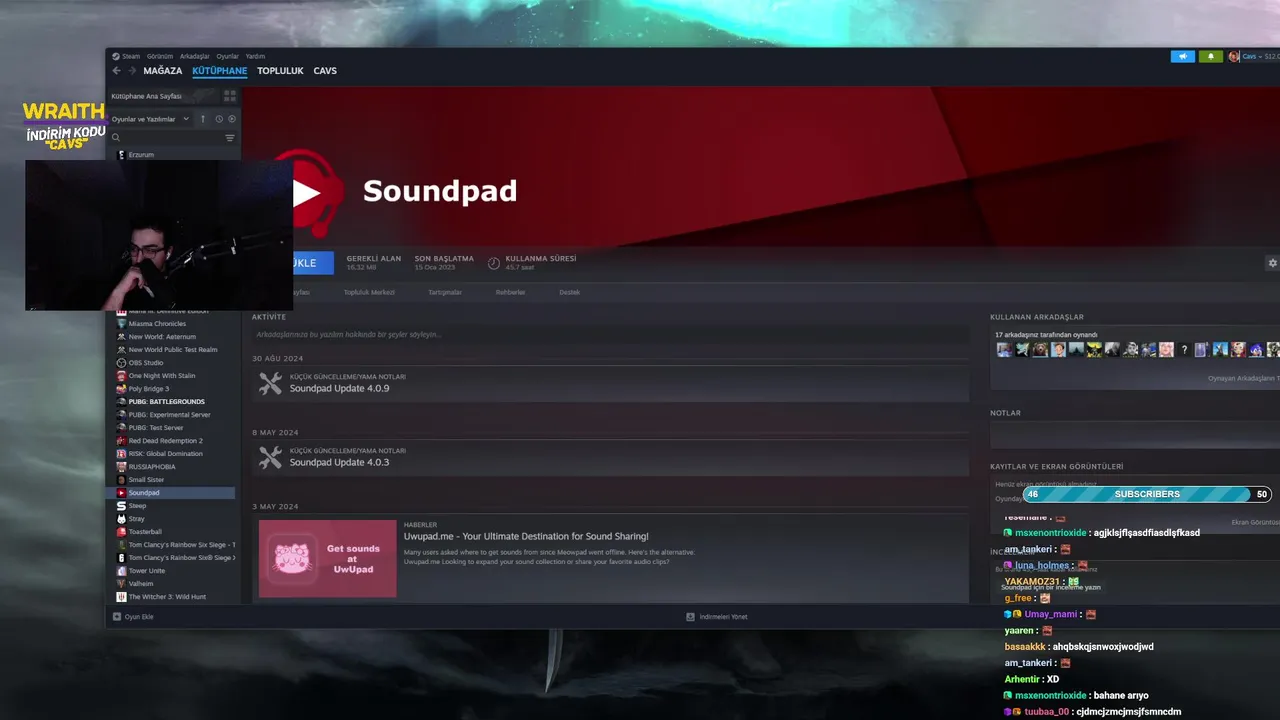Click wrench icon beside Update 4.0.9

(x=270, y=383)
